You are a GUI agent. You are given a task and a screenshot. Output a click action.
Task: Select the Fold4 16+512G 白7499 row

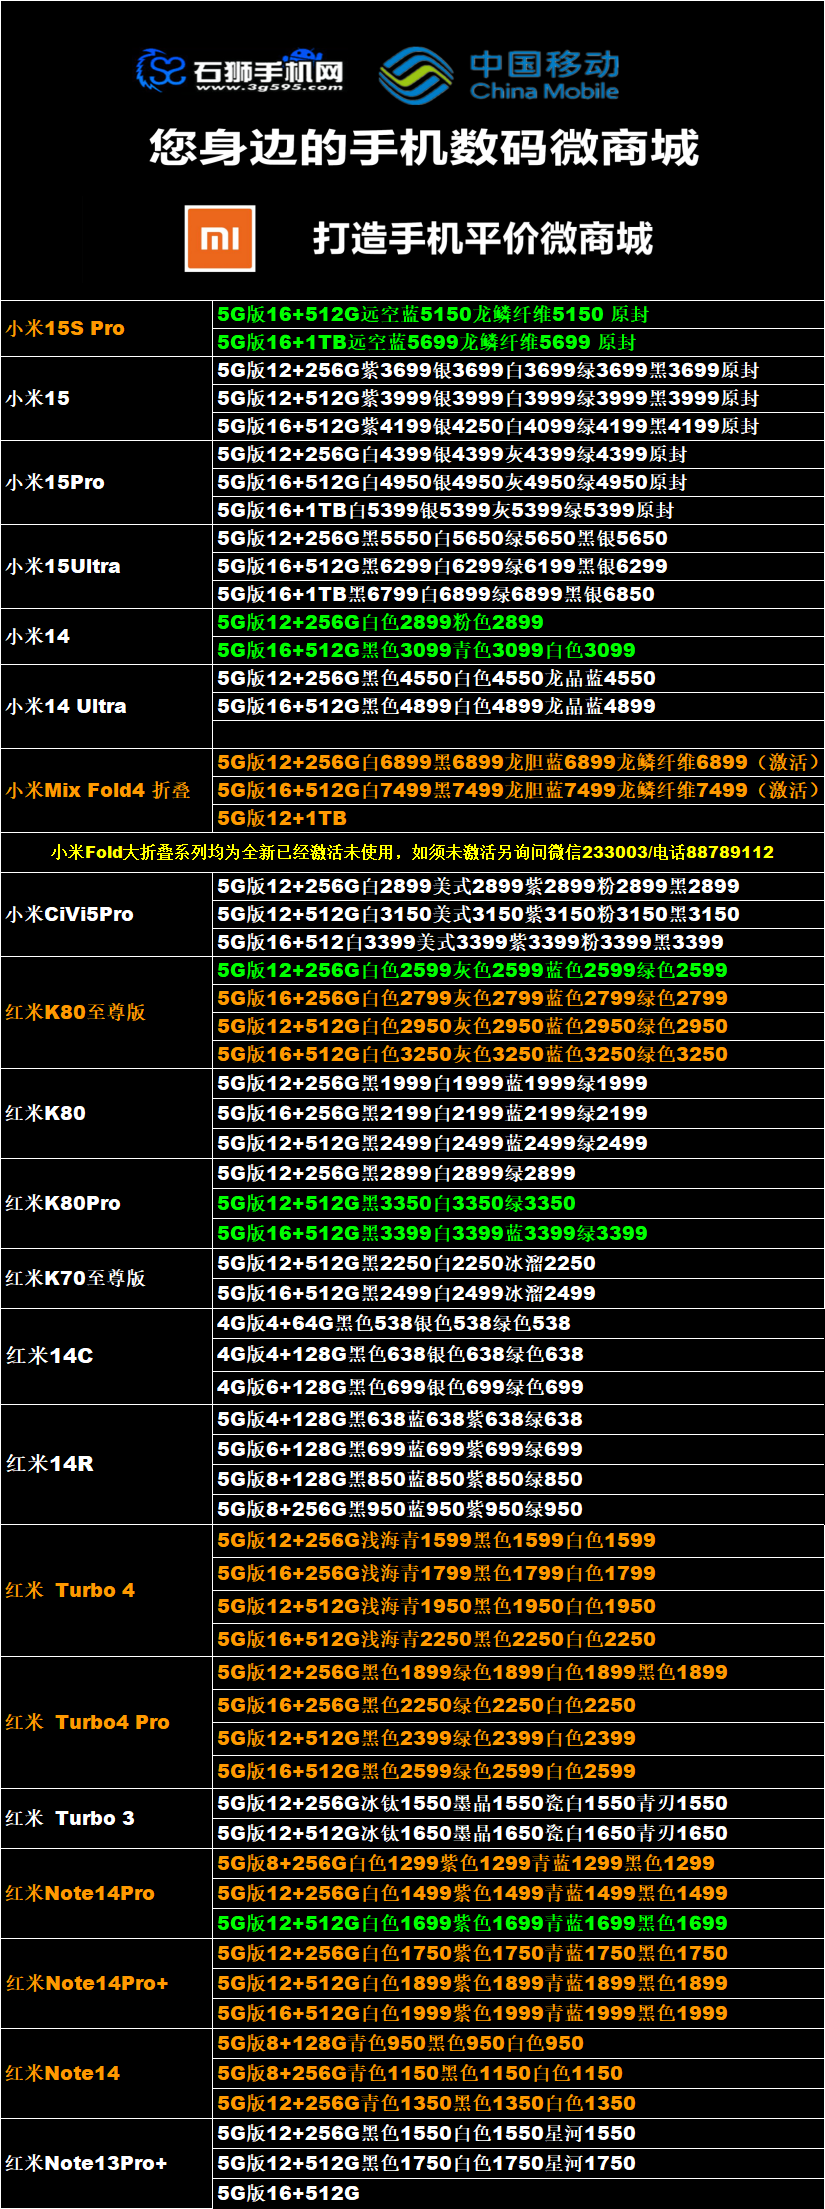pyautogui.click(x=519, y=790)
